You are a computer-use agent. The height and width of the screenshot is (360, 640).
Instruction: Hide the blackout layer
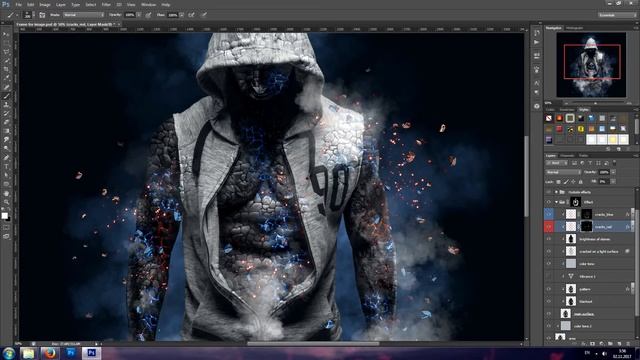(549, 302)
